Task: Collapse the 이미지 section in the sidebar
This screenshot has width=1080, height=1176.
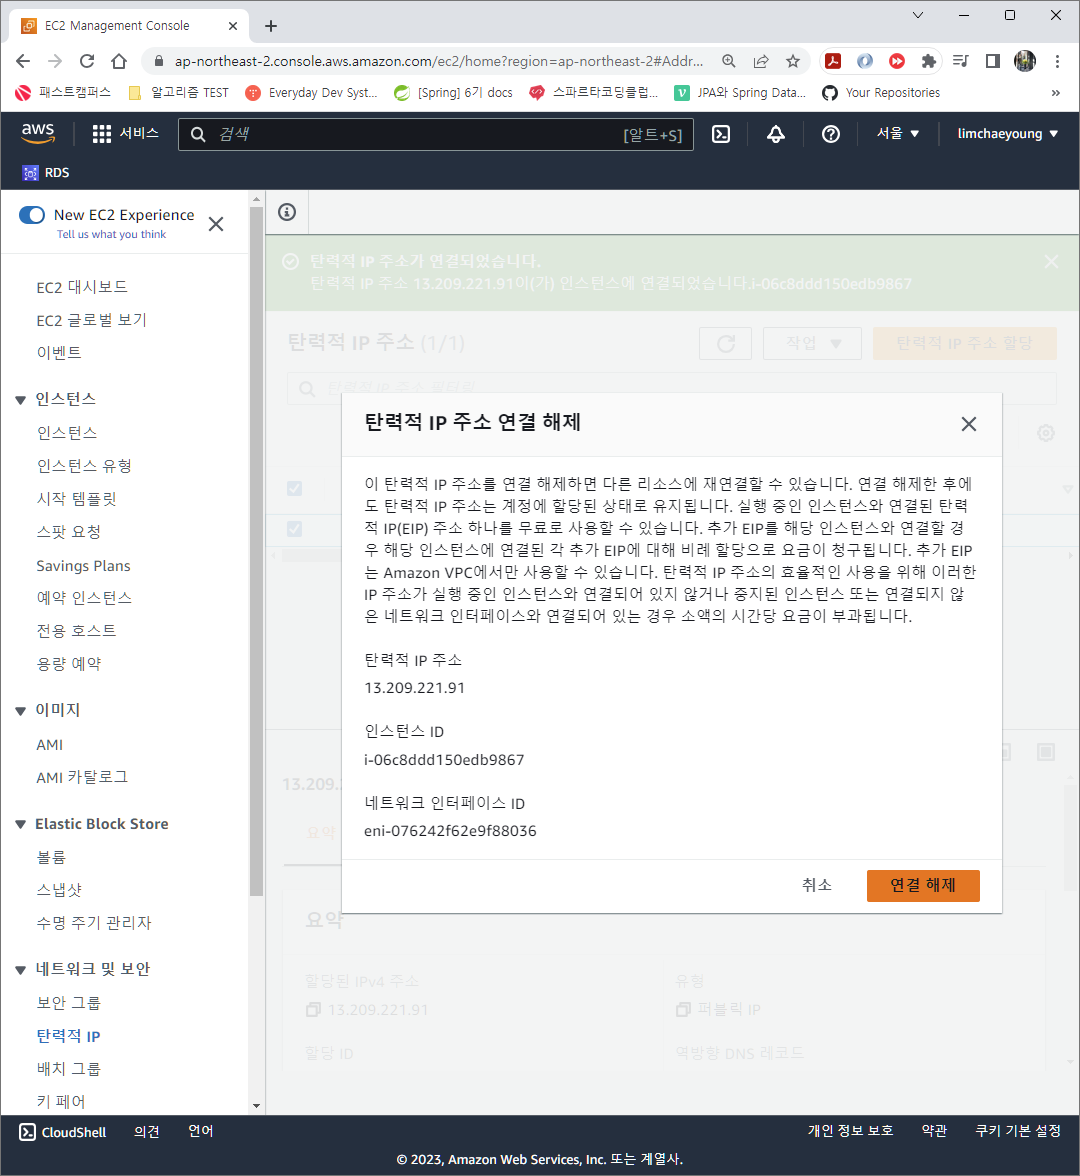Action: tap(20, 710)
